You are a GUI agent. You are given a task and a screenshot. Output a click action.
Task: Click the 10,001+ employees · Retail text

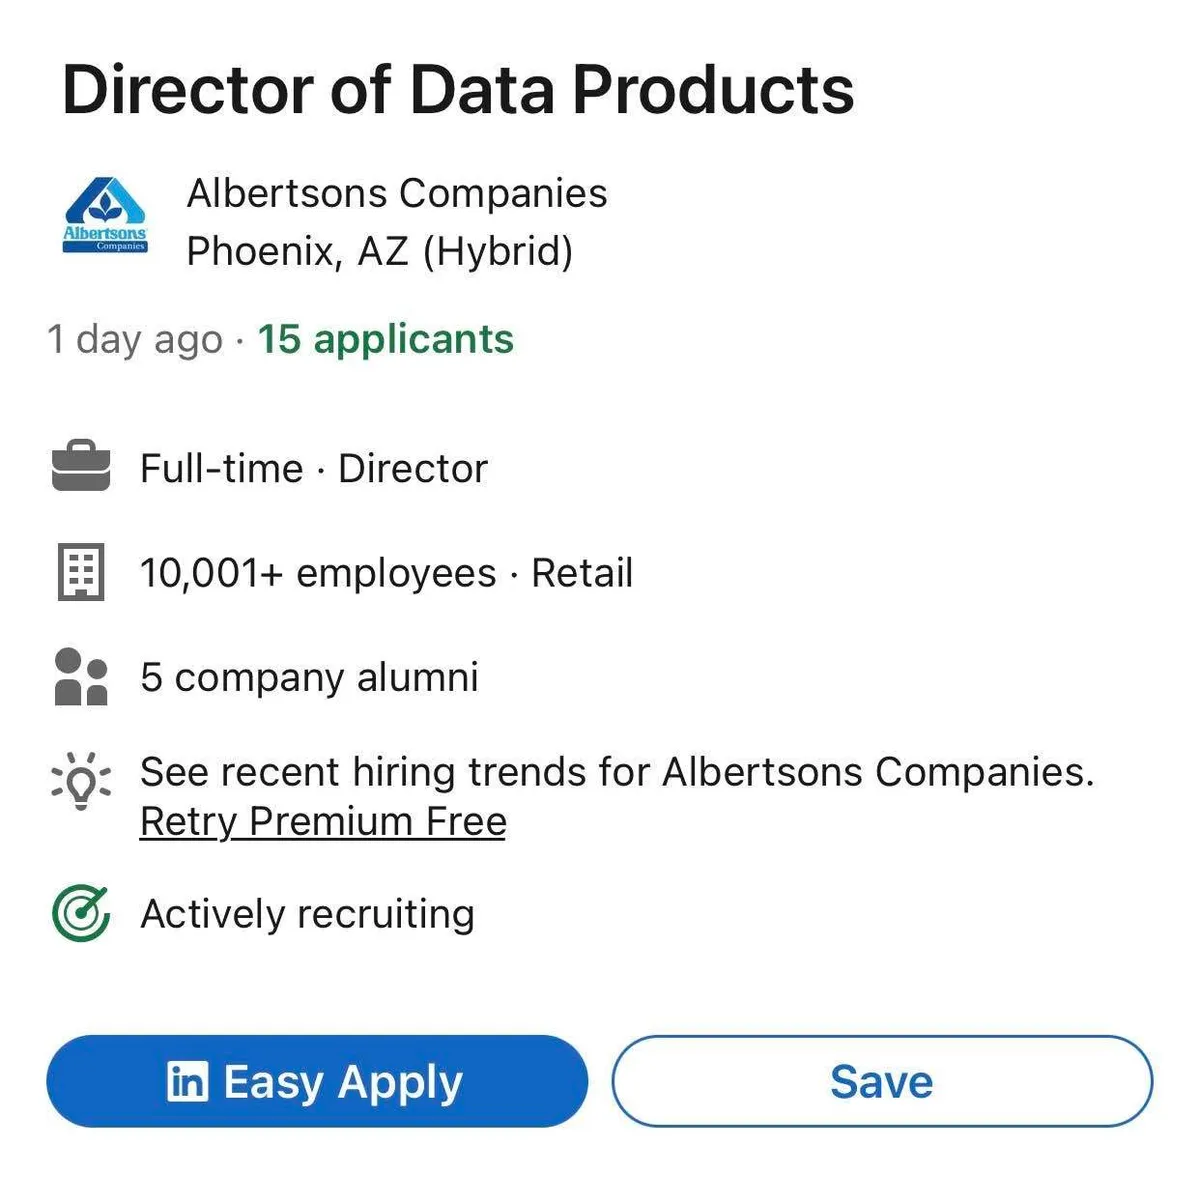386,573
